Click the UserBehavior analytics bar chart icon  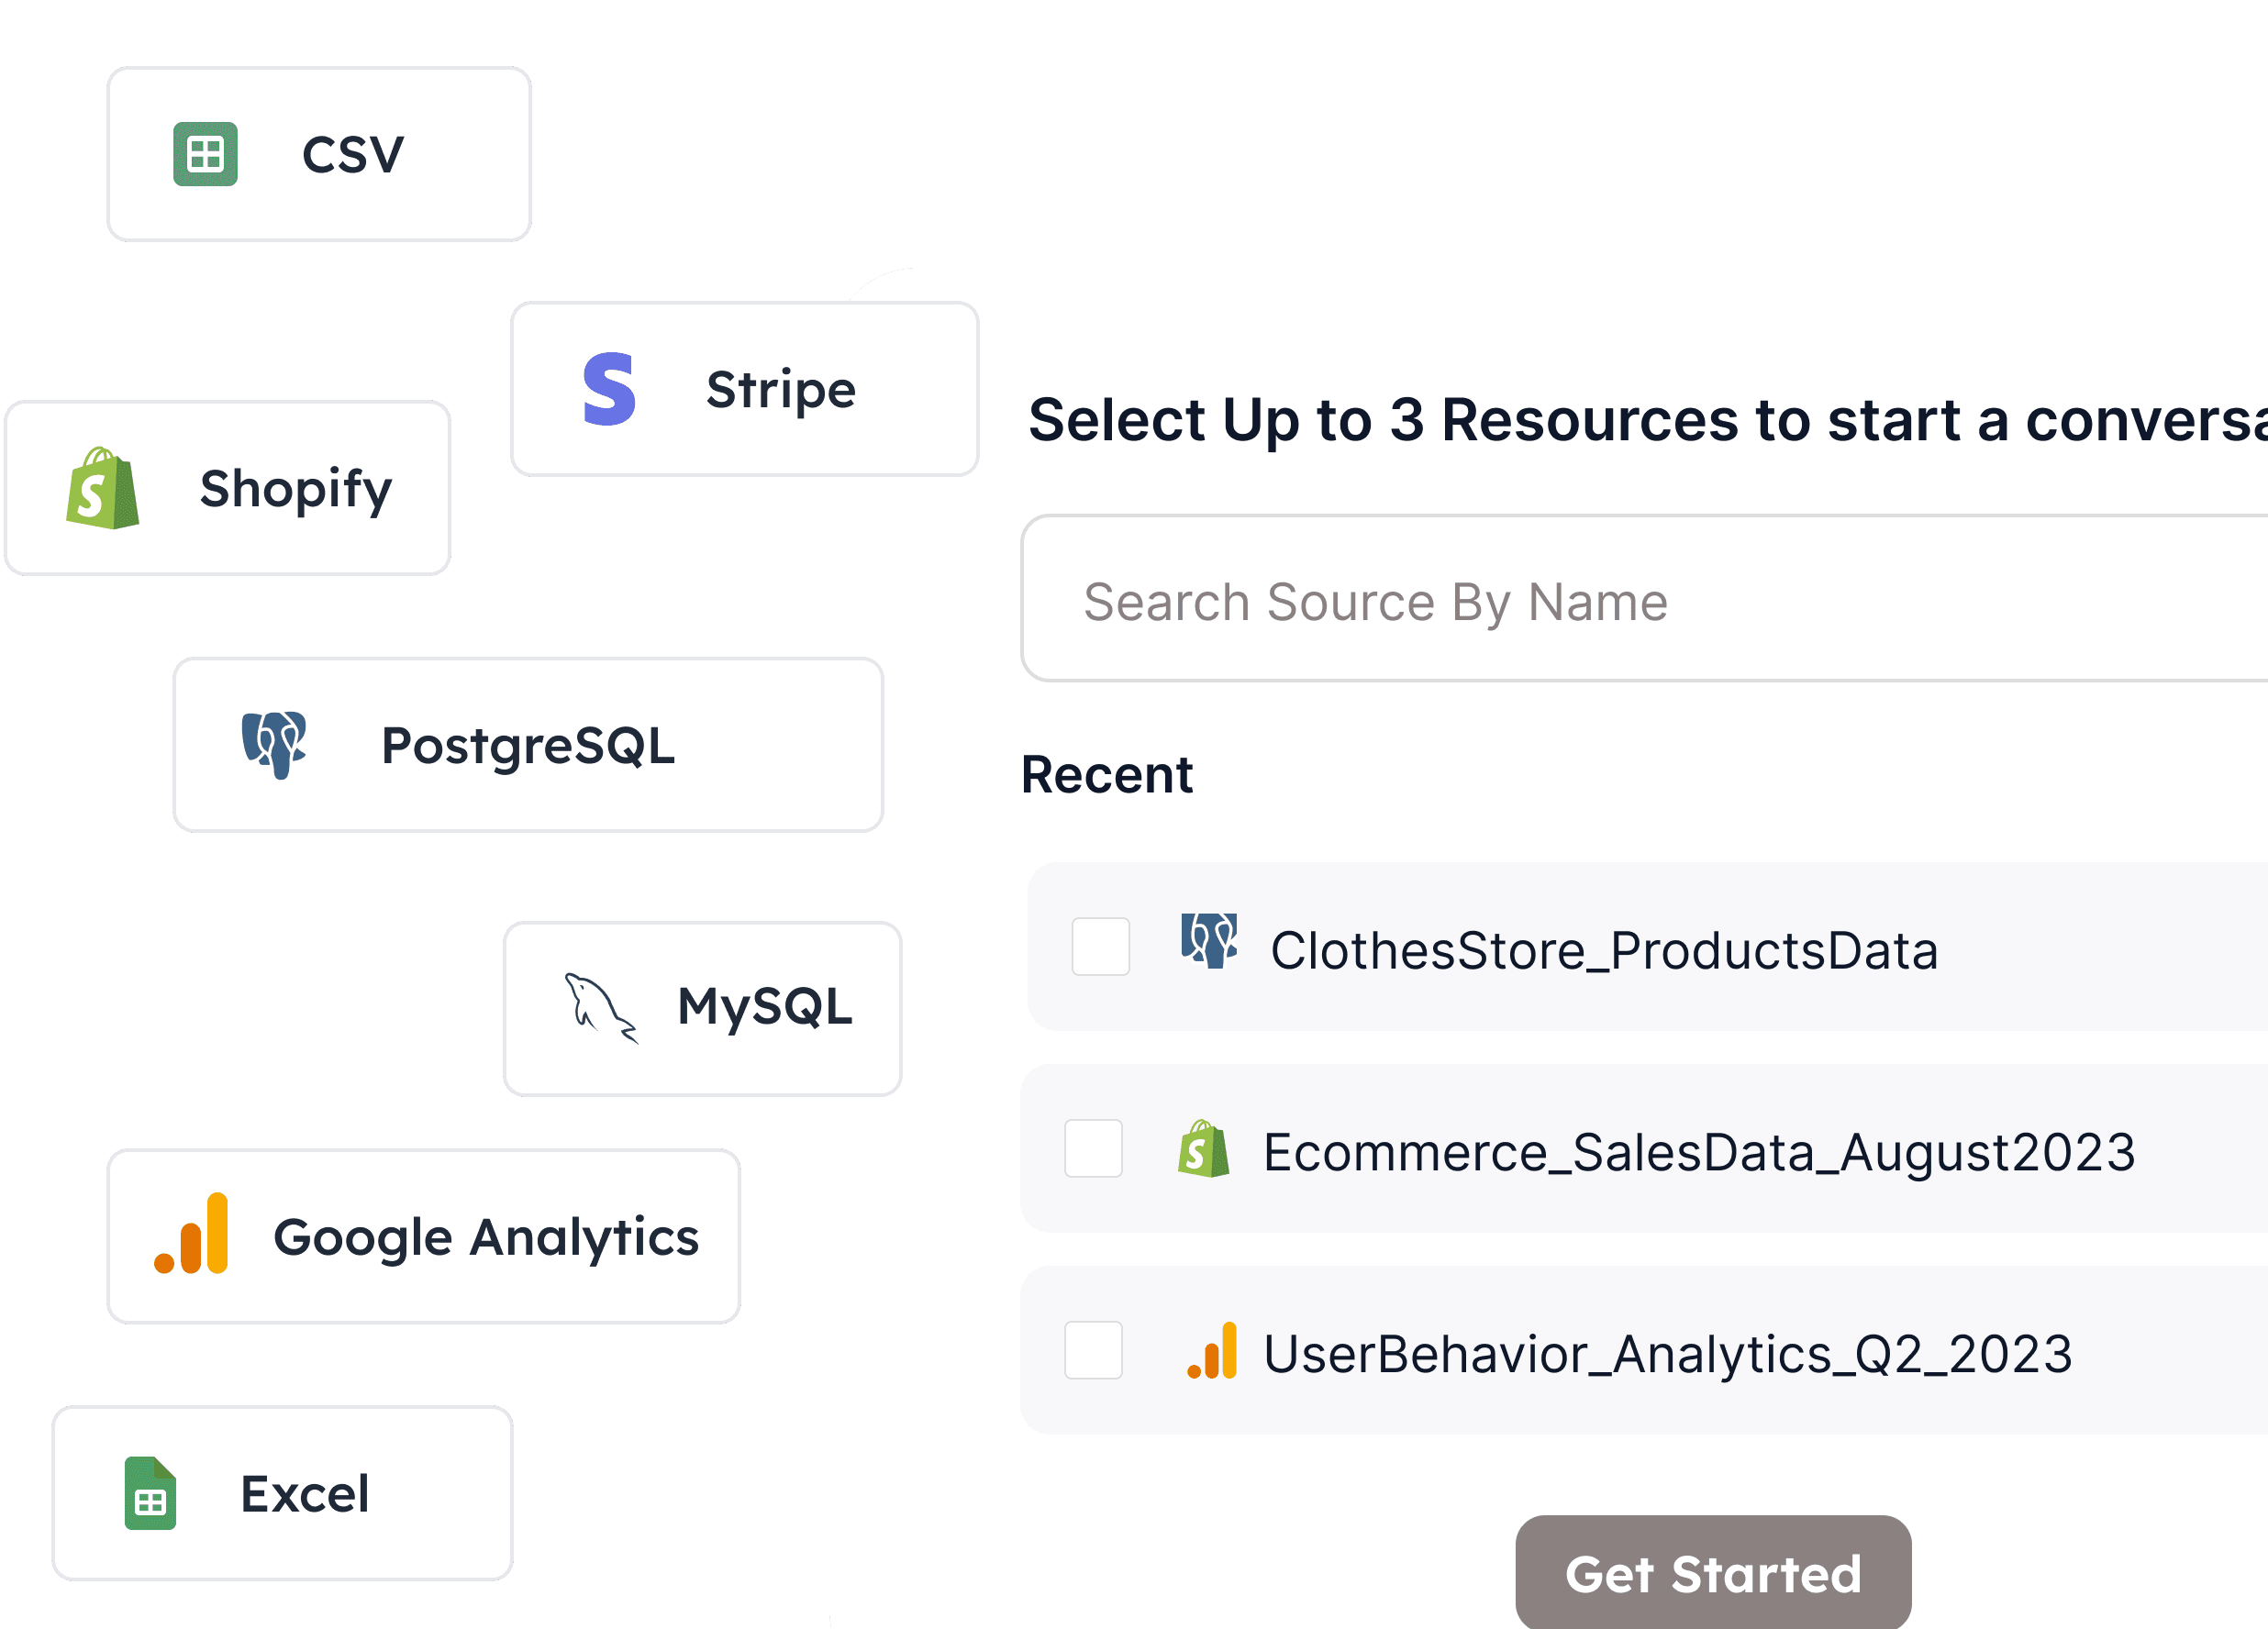[1212, 1352]
